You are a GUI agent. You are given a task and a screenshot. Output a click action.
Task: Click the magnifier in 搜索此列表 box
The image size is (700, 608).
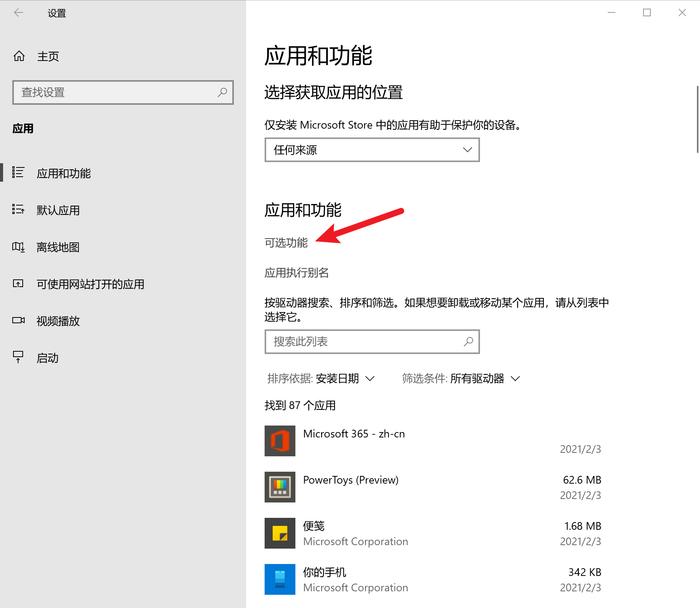click(468, 341)
